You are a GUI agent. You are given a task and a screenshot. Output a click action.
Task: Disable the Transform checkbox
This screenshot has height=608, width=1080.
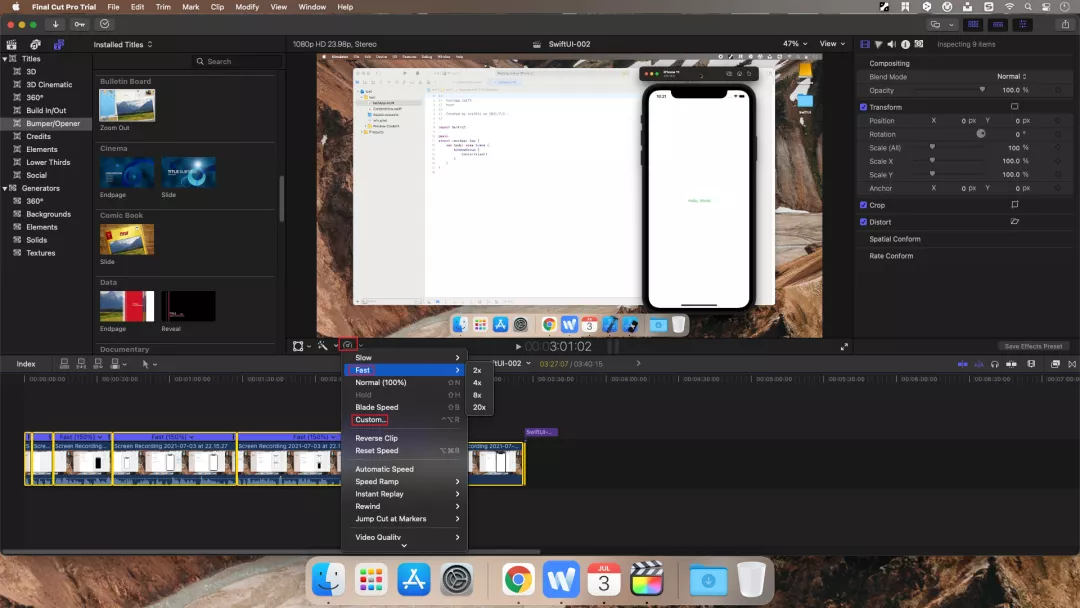(x=864, y=107)
